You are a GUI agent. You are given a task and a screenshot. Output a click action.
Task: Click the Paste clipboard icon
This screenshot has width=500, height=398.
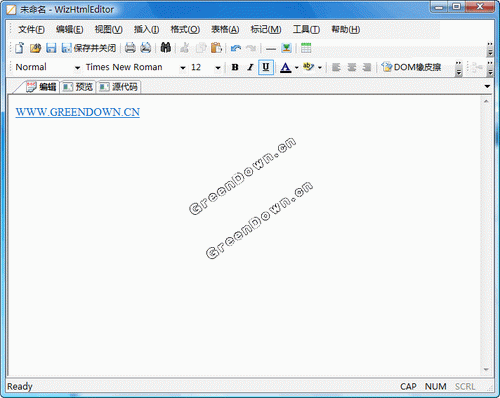[216, 48]
